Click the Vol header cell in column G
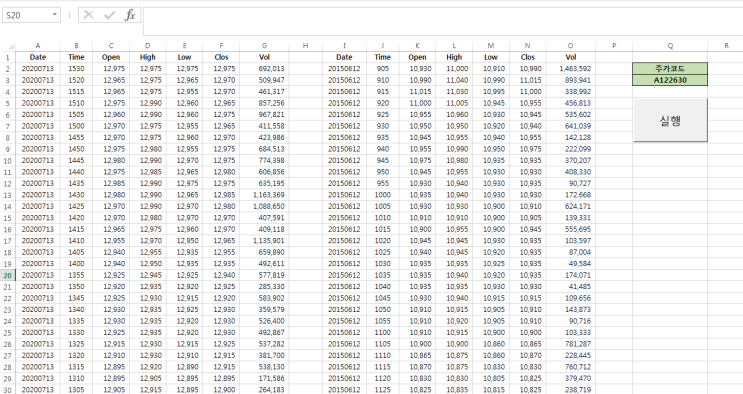 (264, 57)
